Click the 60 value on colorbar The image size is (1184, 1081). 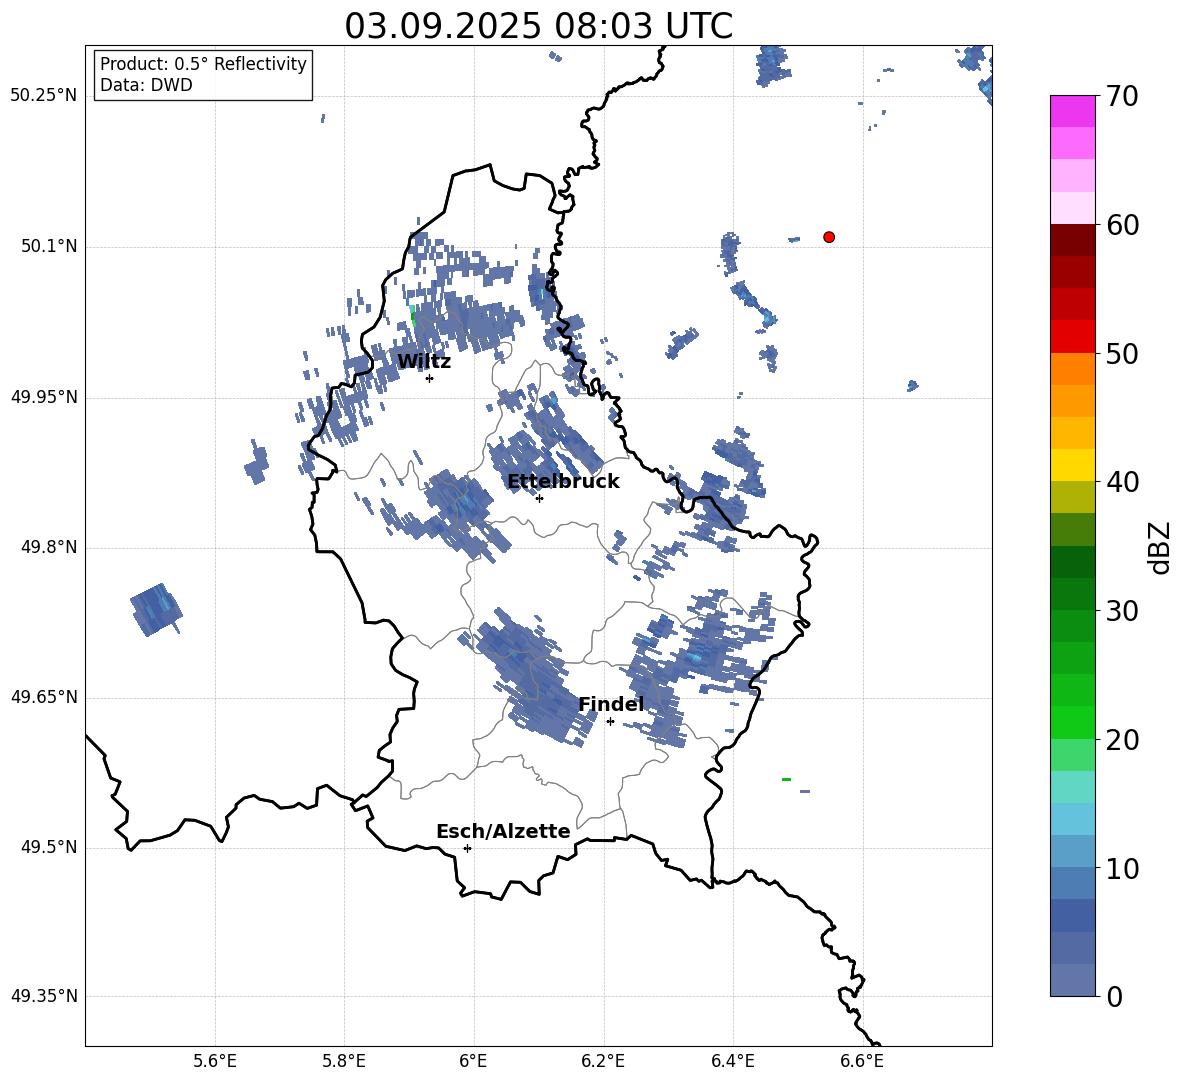point(1121,225)
